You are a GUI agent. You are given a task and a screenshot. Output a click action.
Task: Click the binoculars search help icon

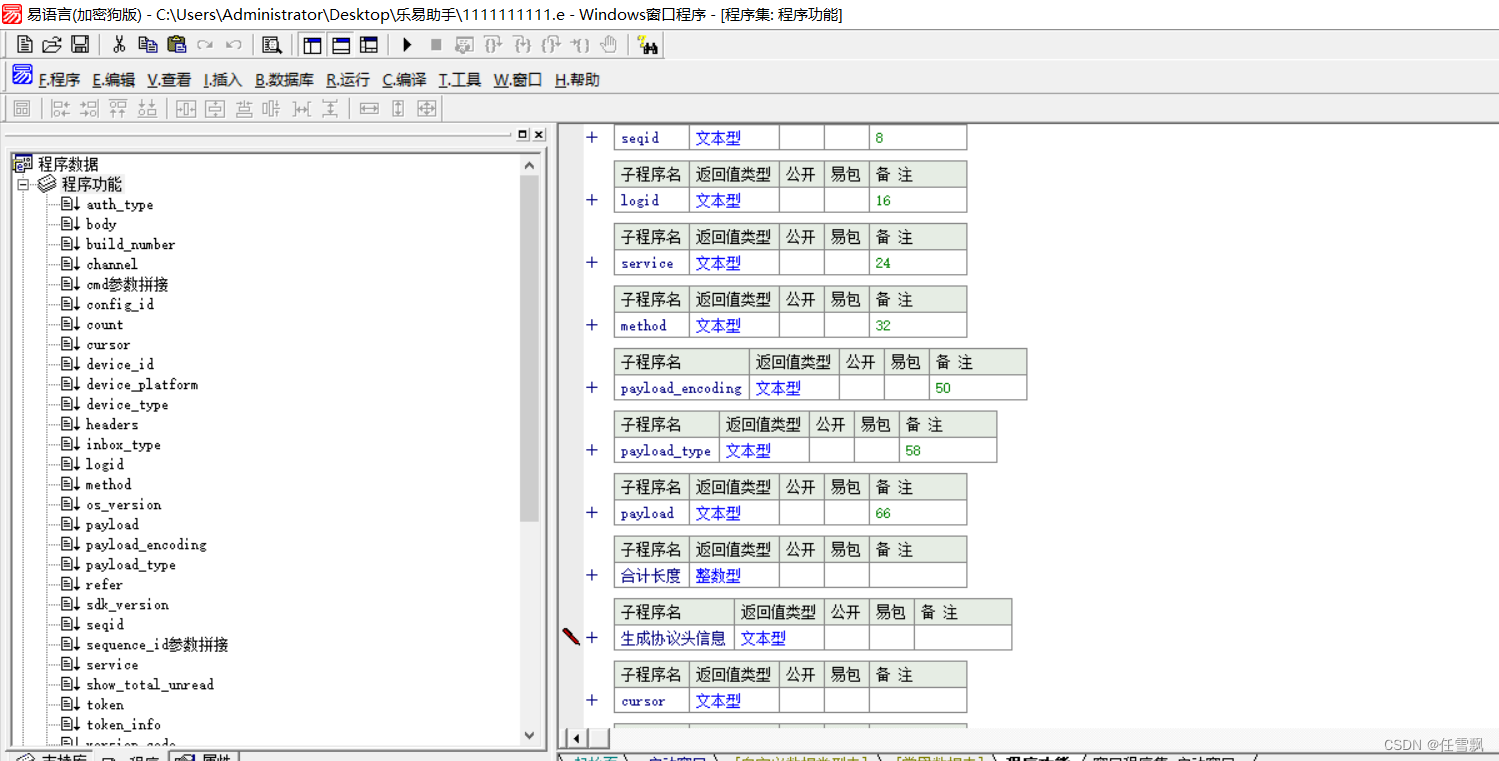(647, 45)
